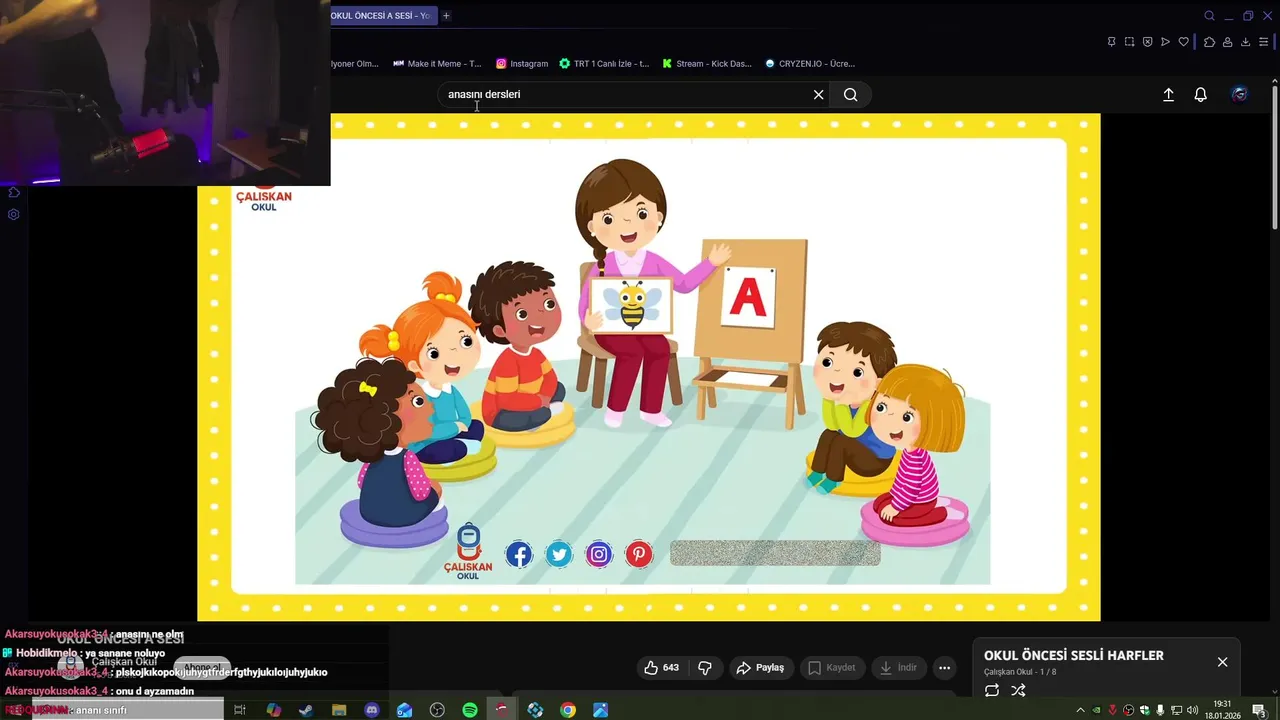Screen dimensions: 1280x720
Task: Open the clock showing 19:31
Action: click(x=1222, y=710)
